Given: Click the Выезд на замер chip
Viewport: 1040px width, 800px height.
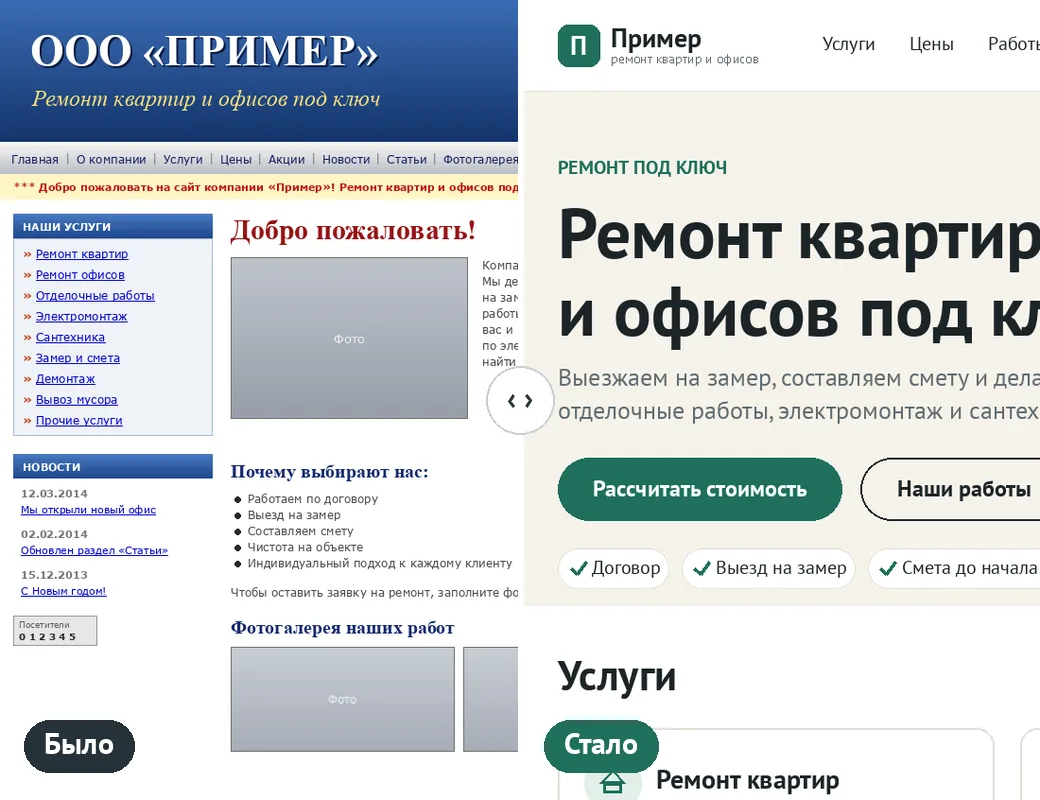Looking at the screenshot, I should tap(769, 568).
